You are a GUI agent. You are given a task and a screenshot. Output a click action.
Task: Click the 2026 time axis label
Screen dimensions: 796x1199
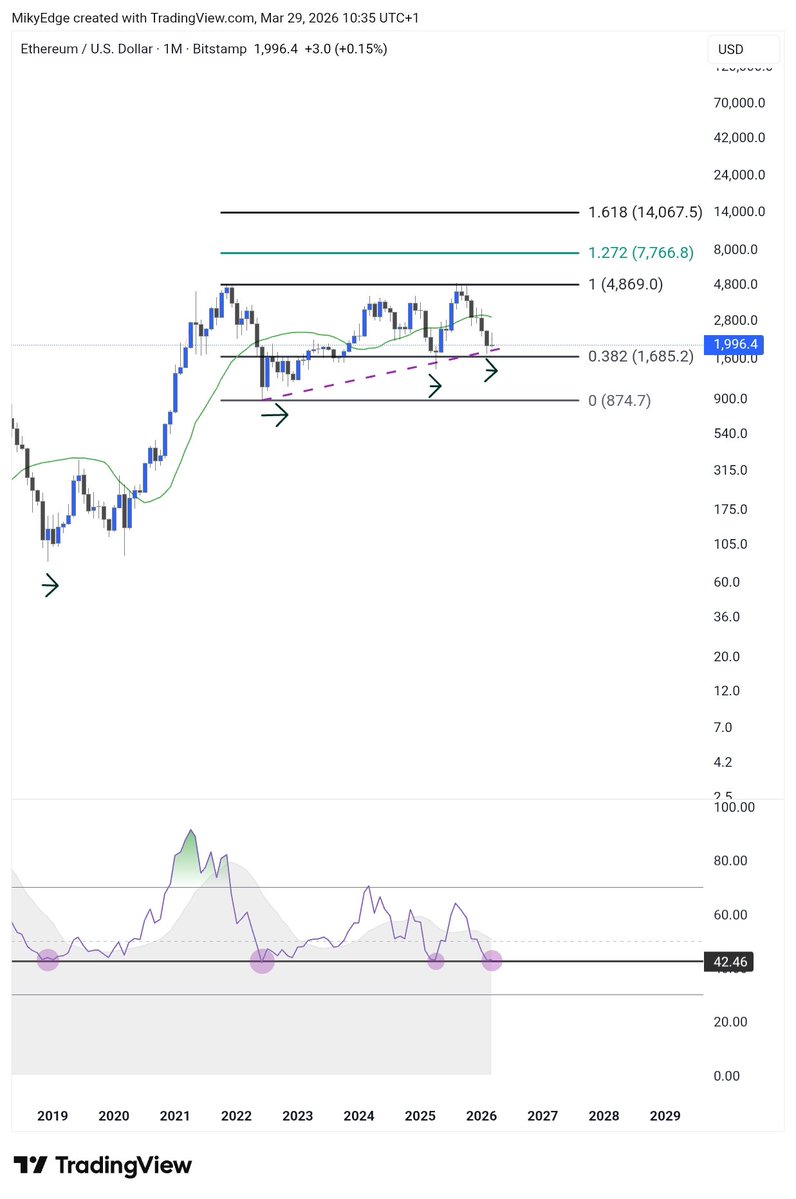click(482, 1116)
